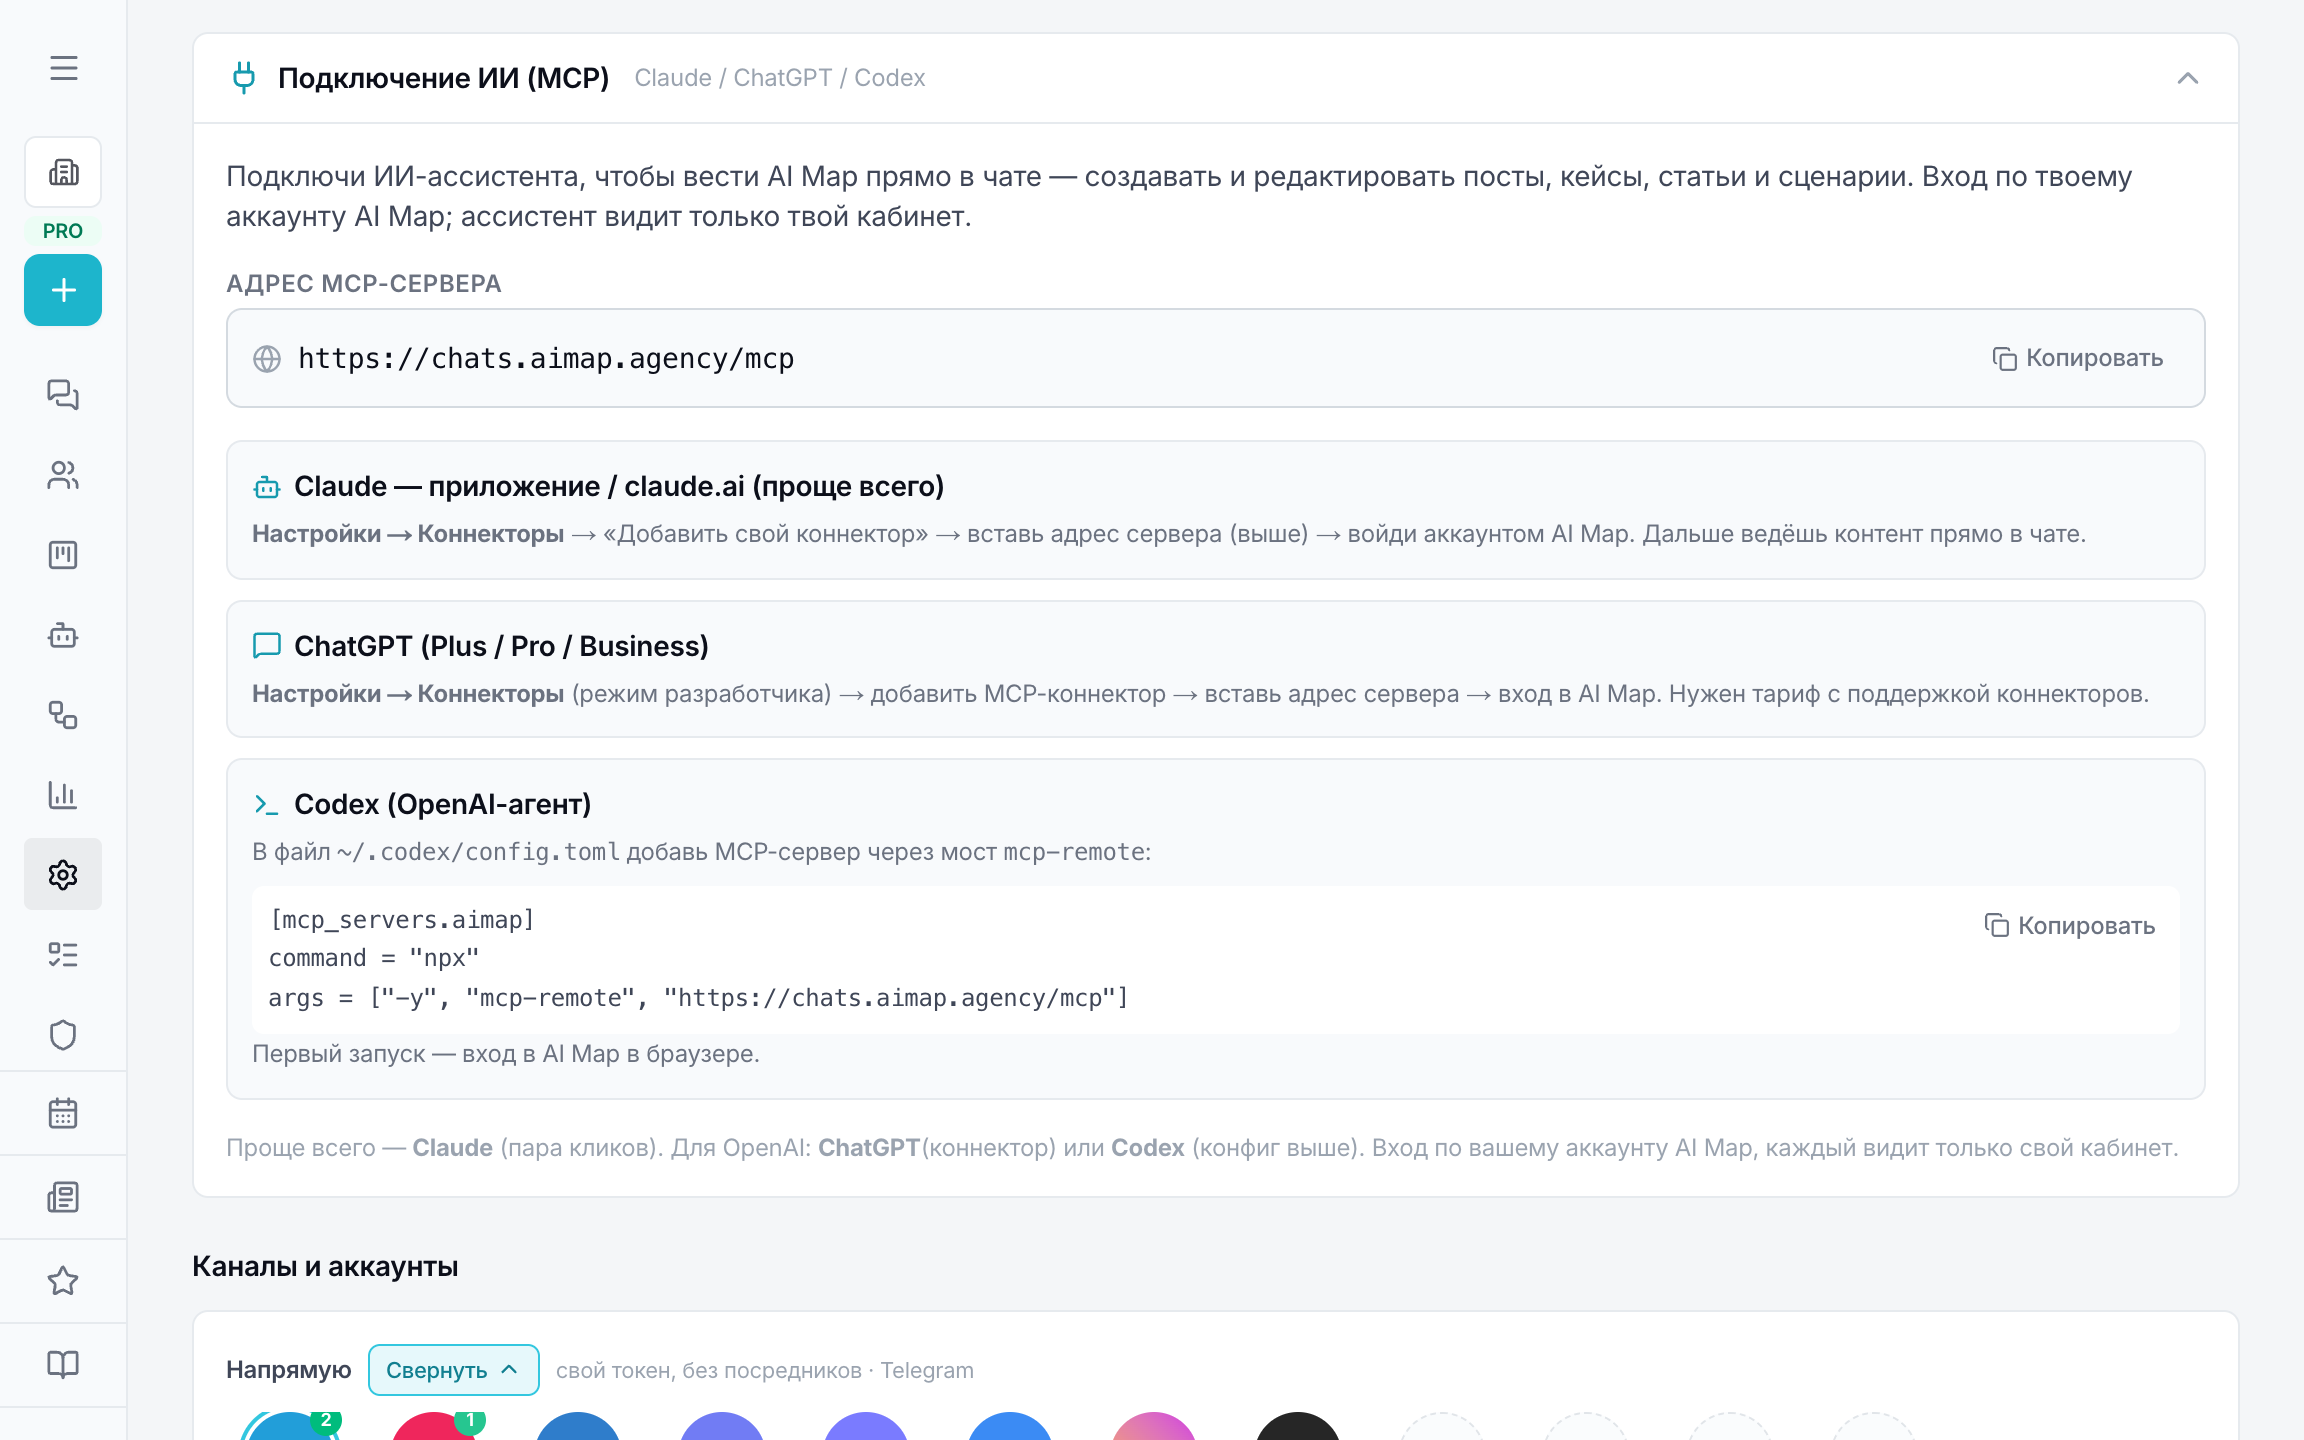This screenshot has height=1440, width=2304.
Task: Click the Подключение ИИ (MCP) header title
Action: [x=444, y=78]
